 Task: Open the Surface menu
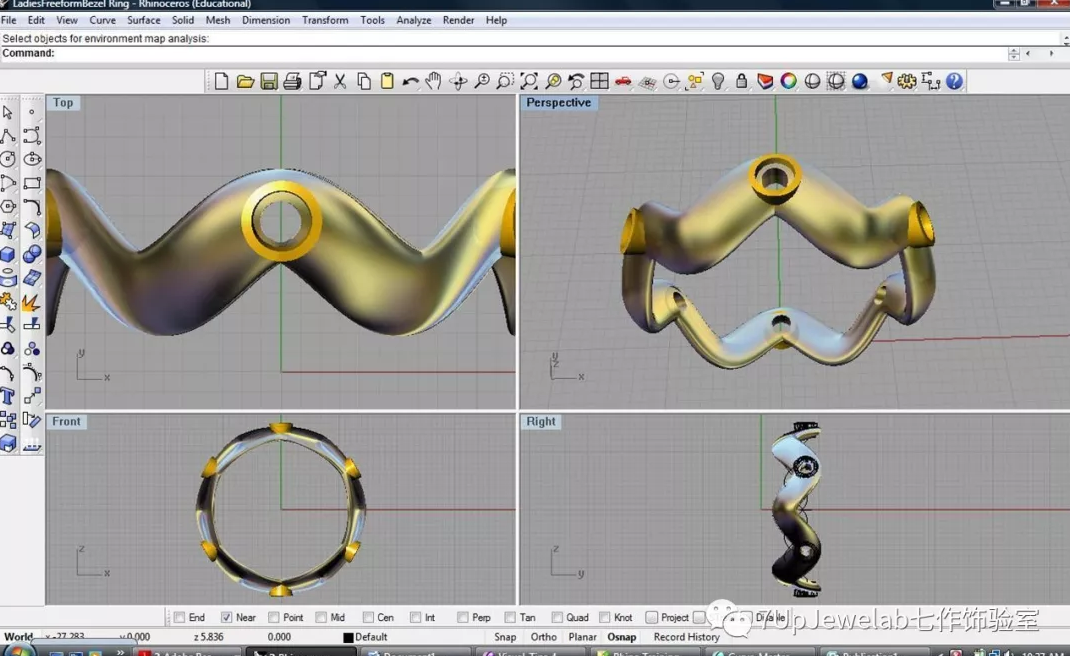coord(143,20)
